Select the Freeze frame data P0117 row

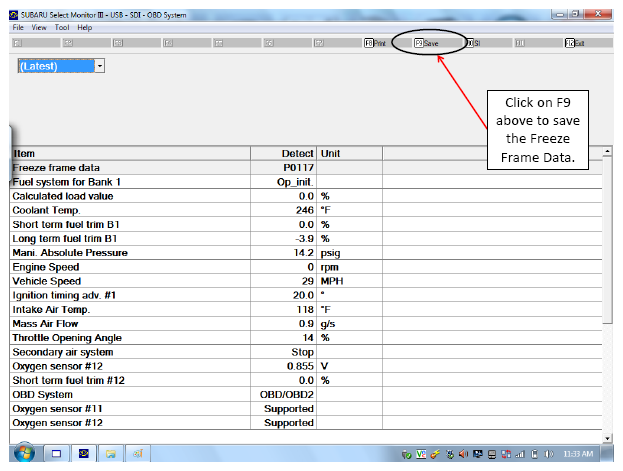tap(306, 167)
